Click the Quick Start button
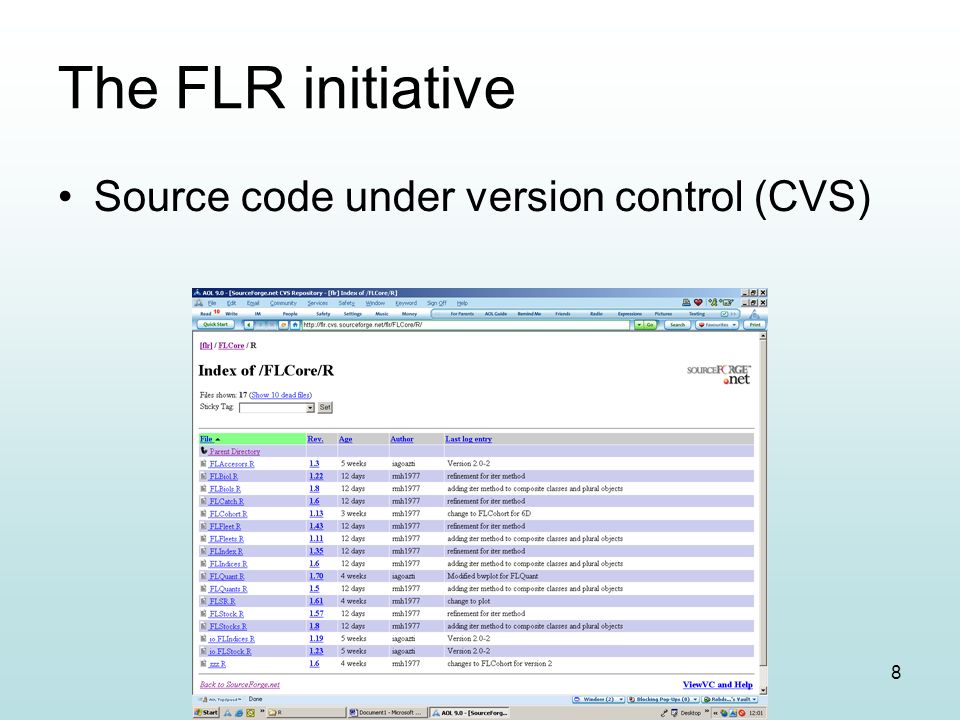The width and height of the screenshot is (960, 720). [x=216, y=324]
